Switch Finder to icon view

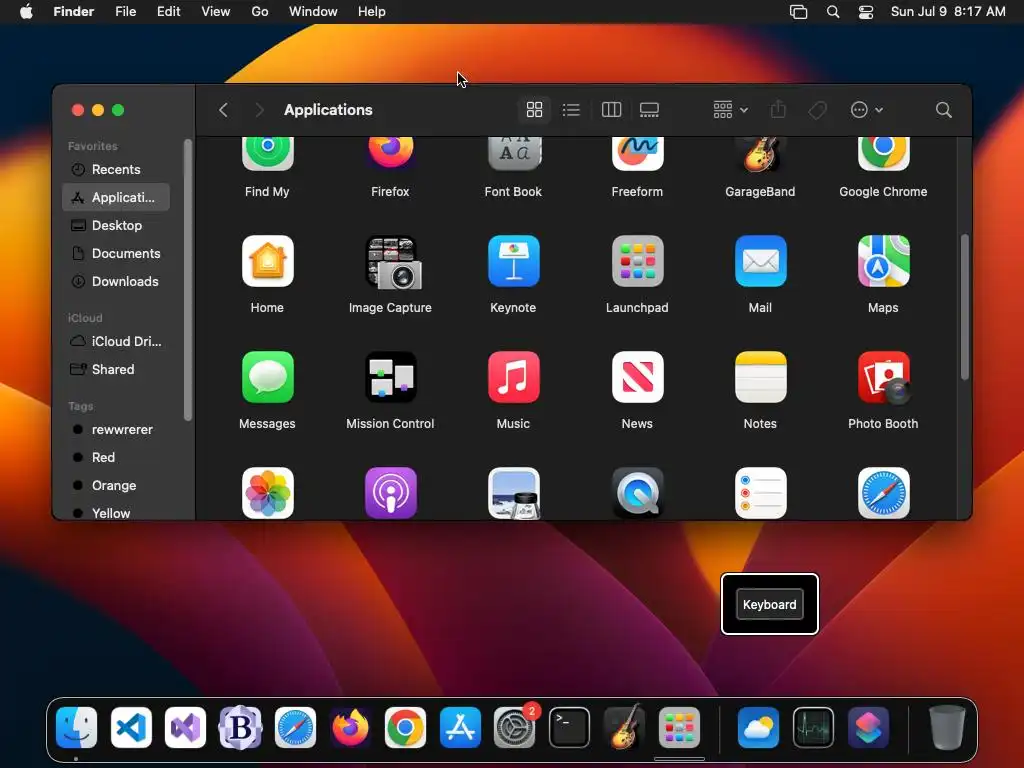coord(534,110)
